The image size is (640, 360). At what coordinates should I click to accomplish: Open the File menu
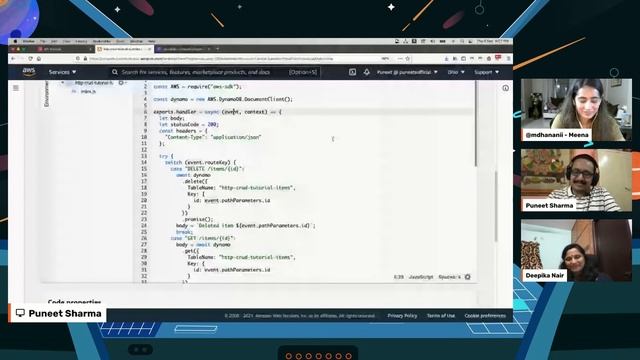point(42,41)
